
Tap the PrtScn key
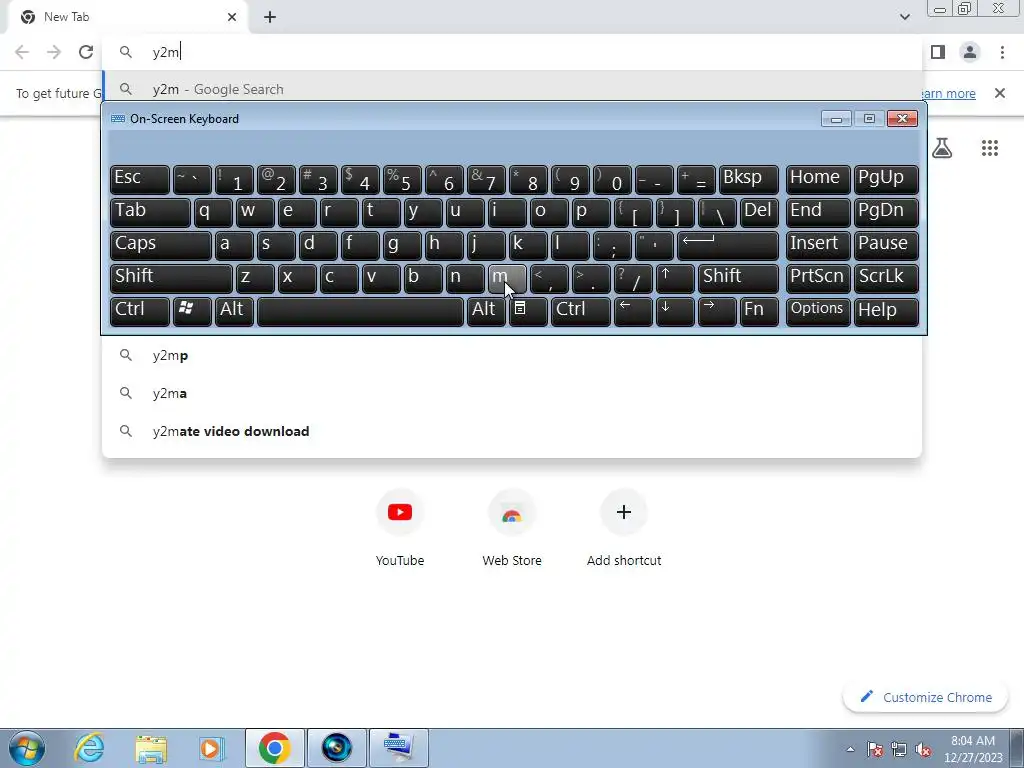coord(818,278)
